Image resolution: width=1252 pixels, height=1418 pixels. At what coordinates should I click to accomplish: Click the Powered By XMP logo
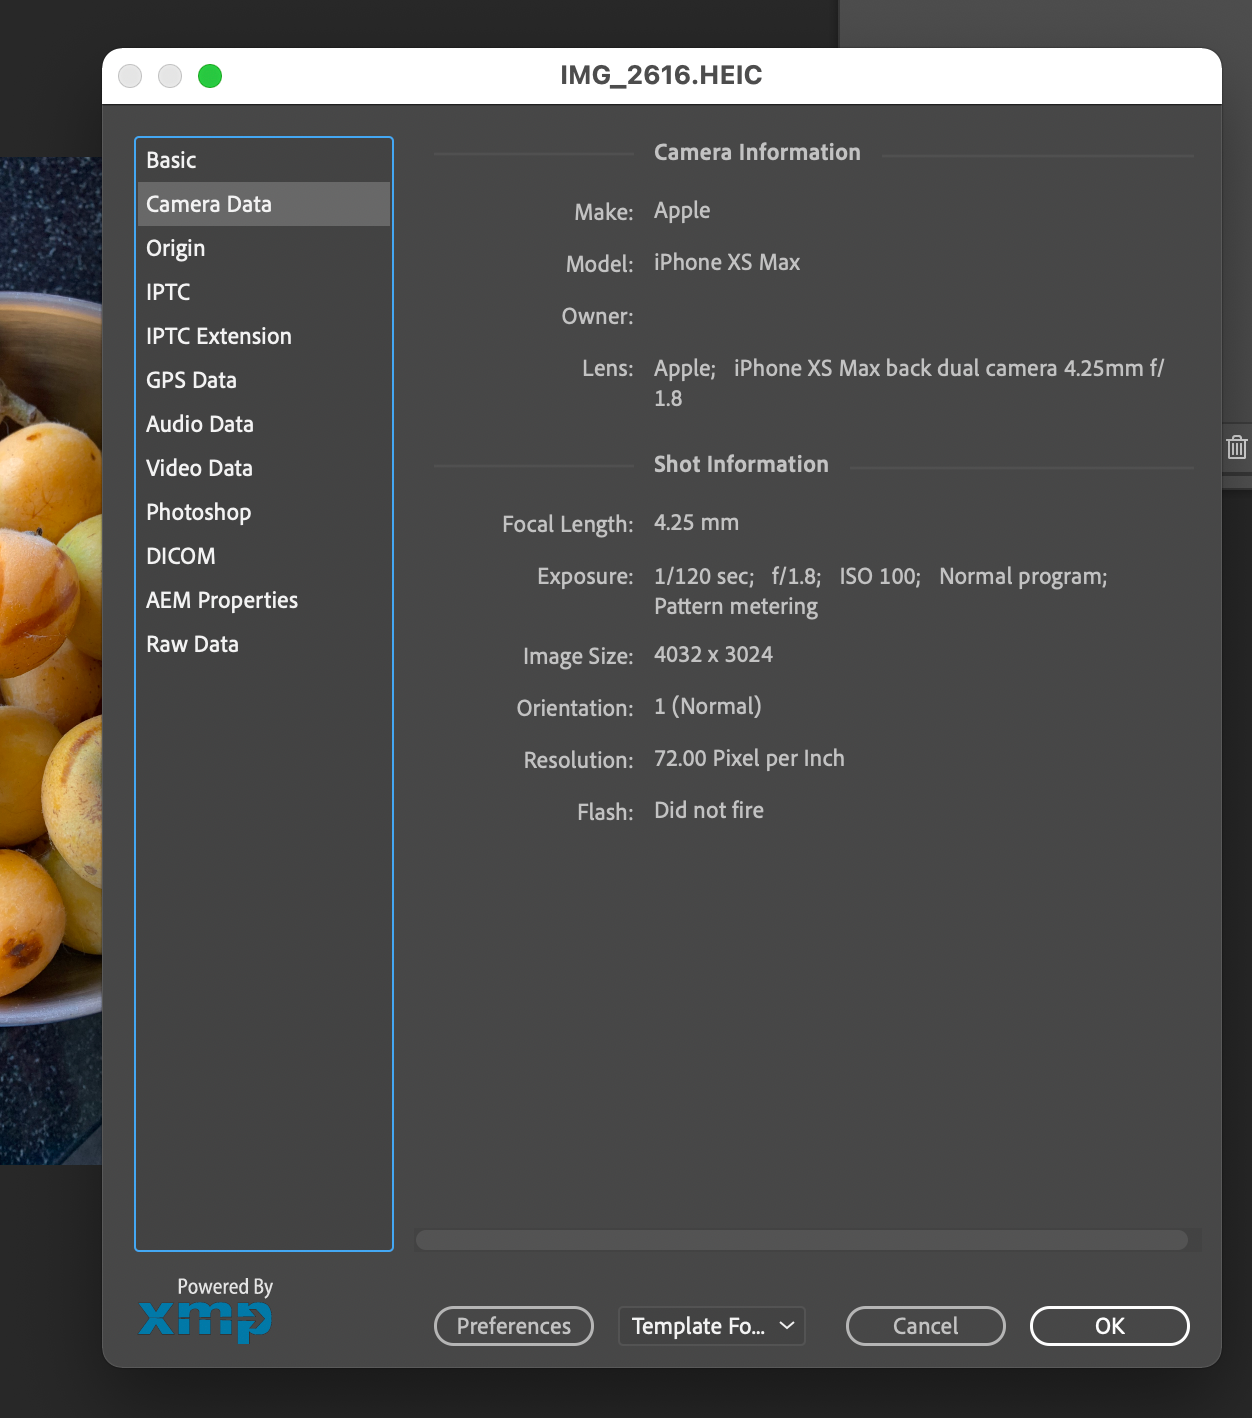[205, 1310]
